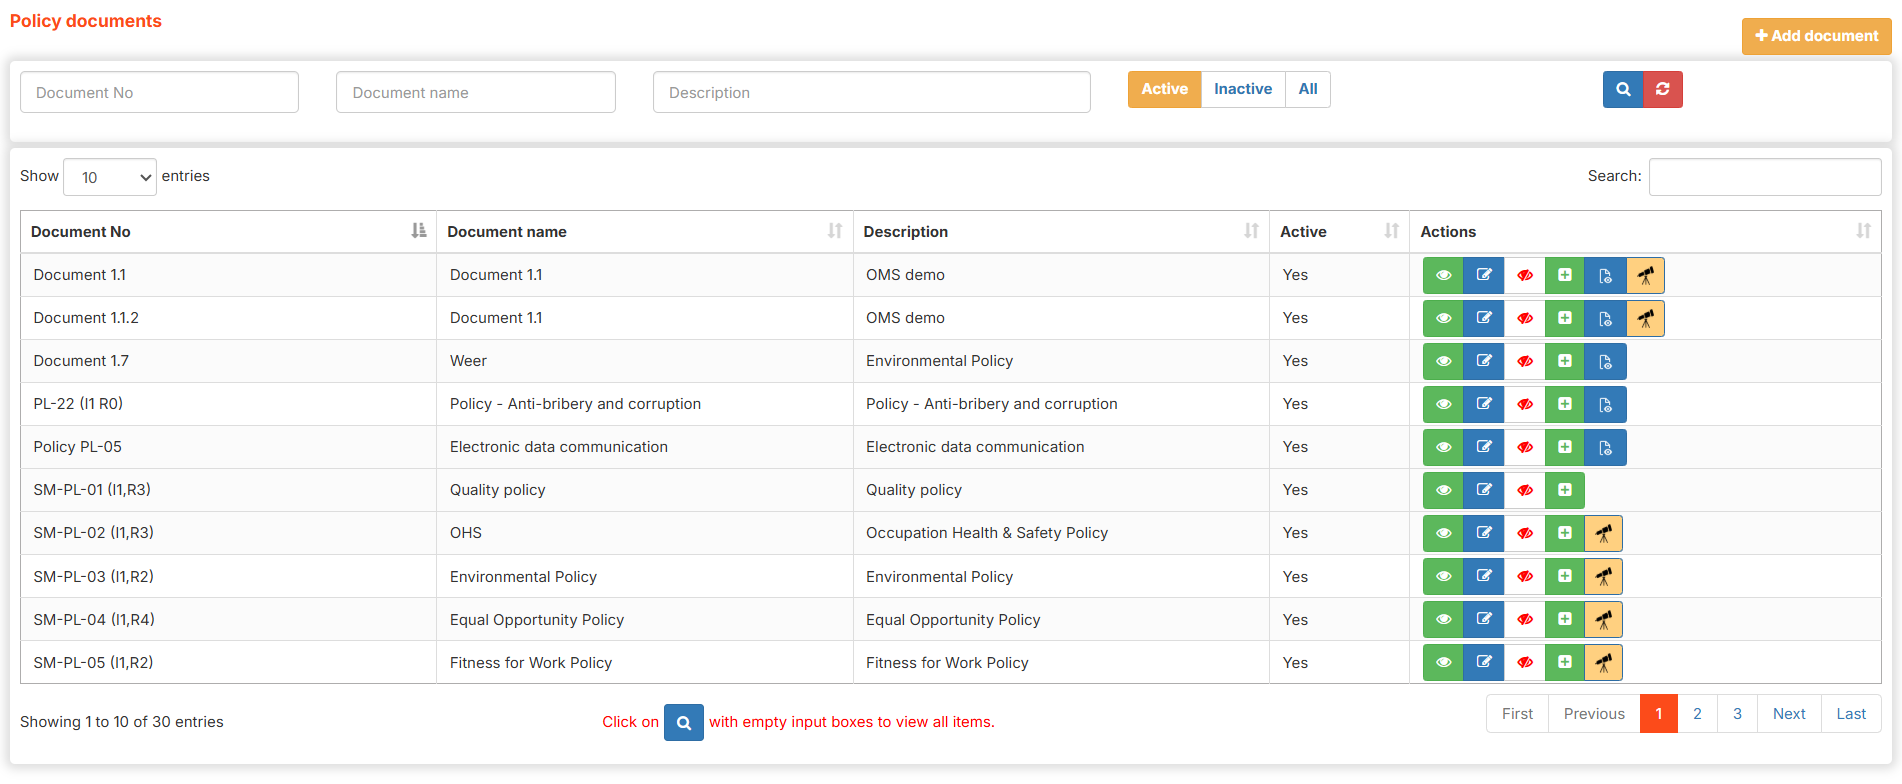
Task: Open file preview icon for Policy PL-05
Action: 1605,447
